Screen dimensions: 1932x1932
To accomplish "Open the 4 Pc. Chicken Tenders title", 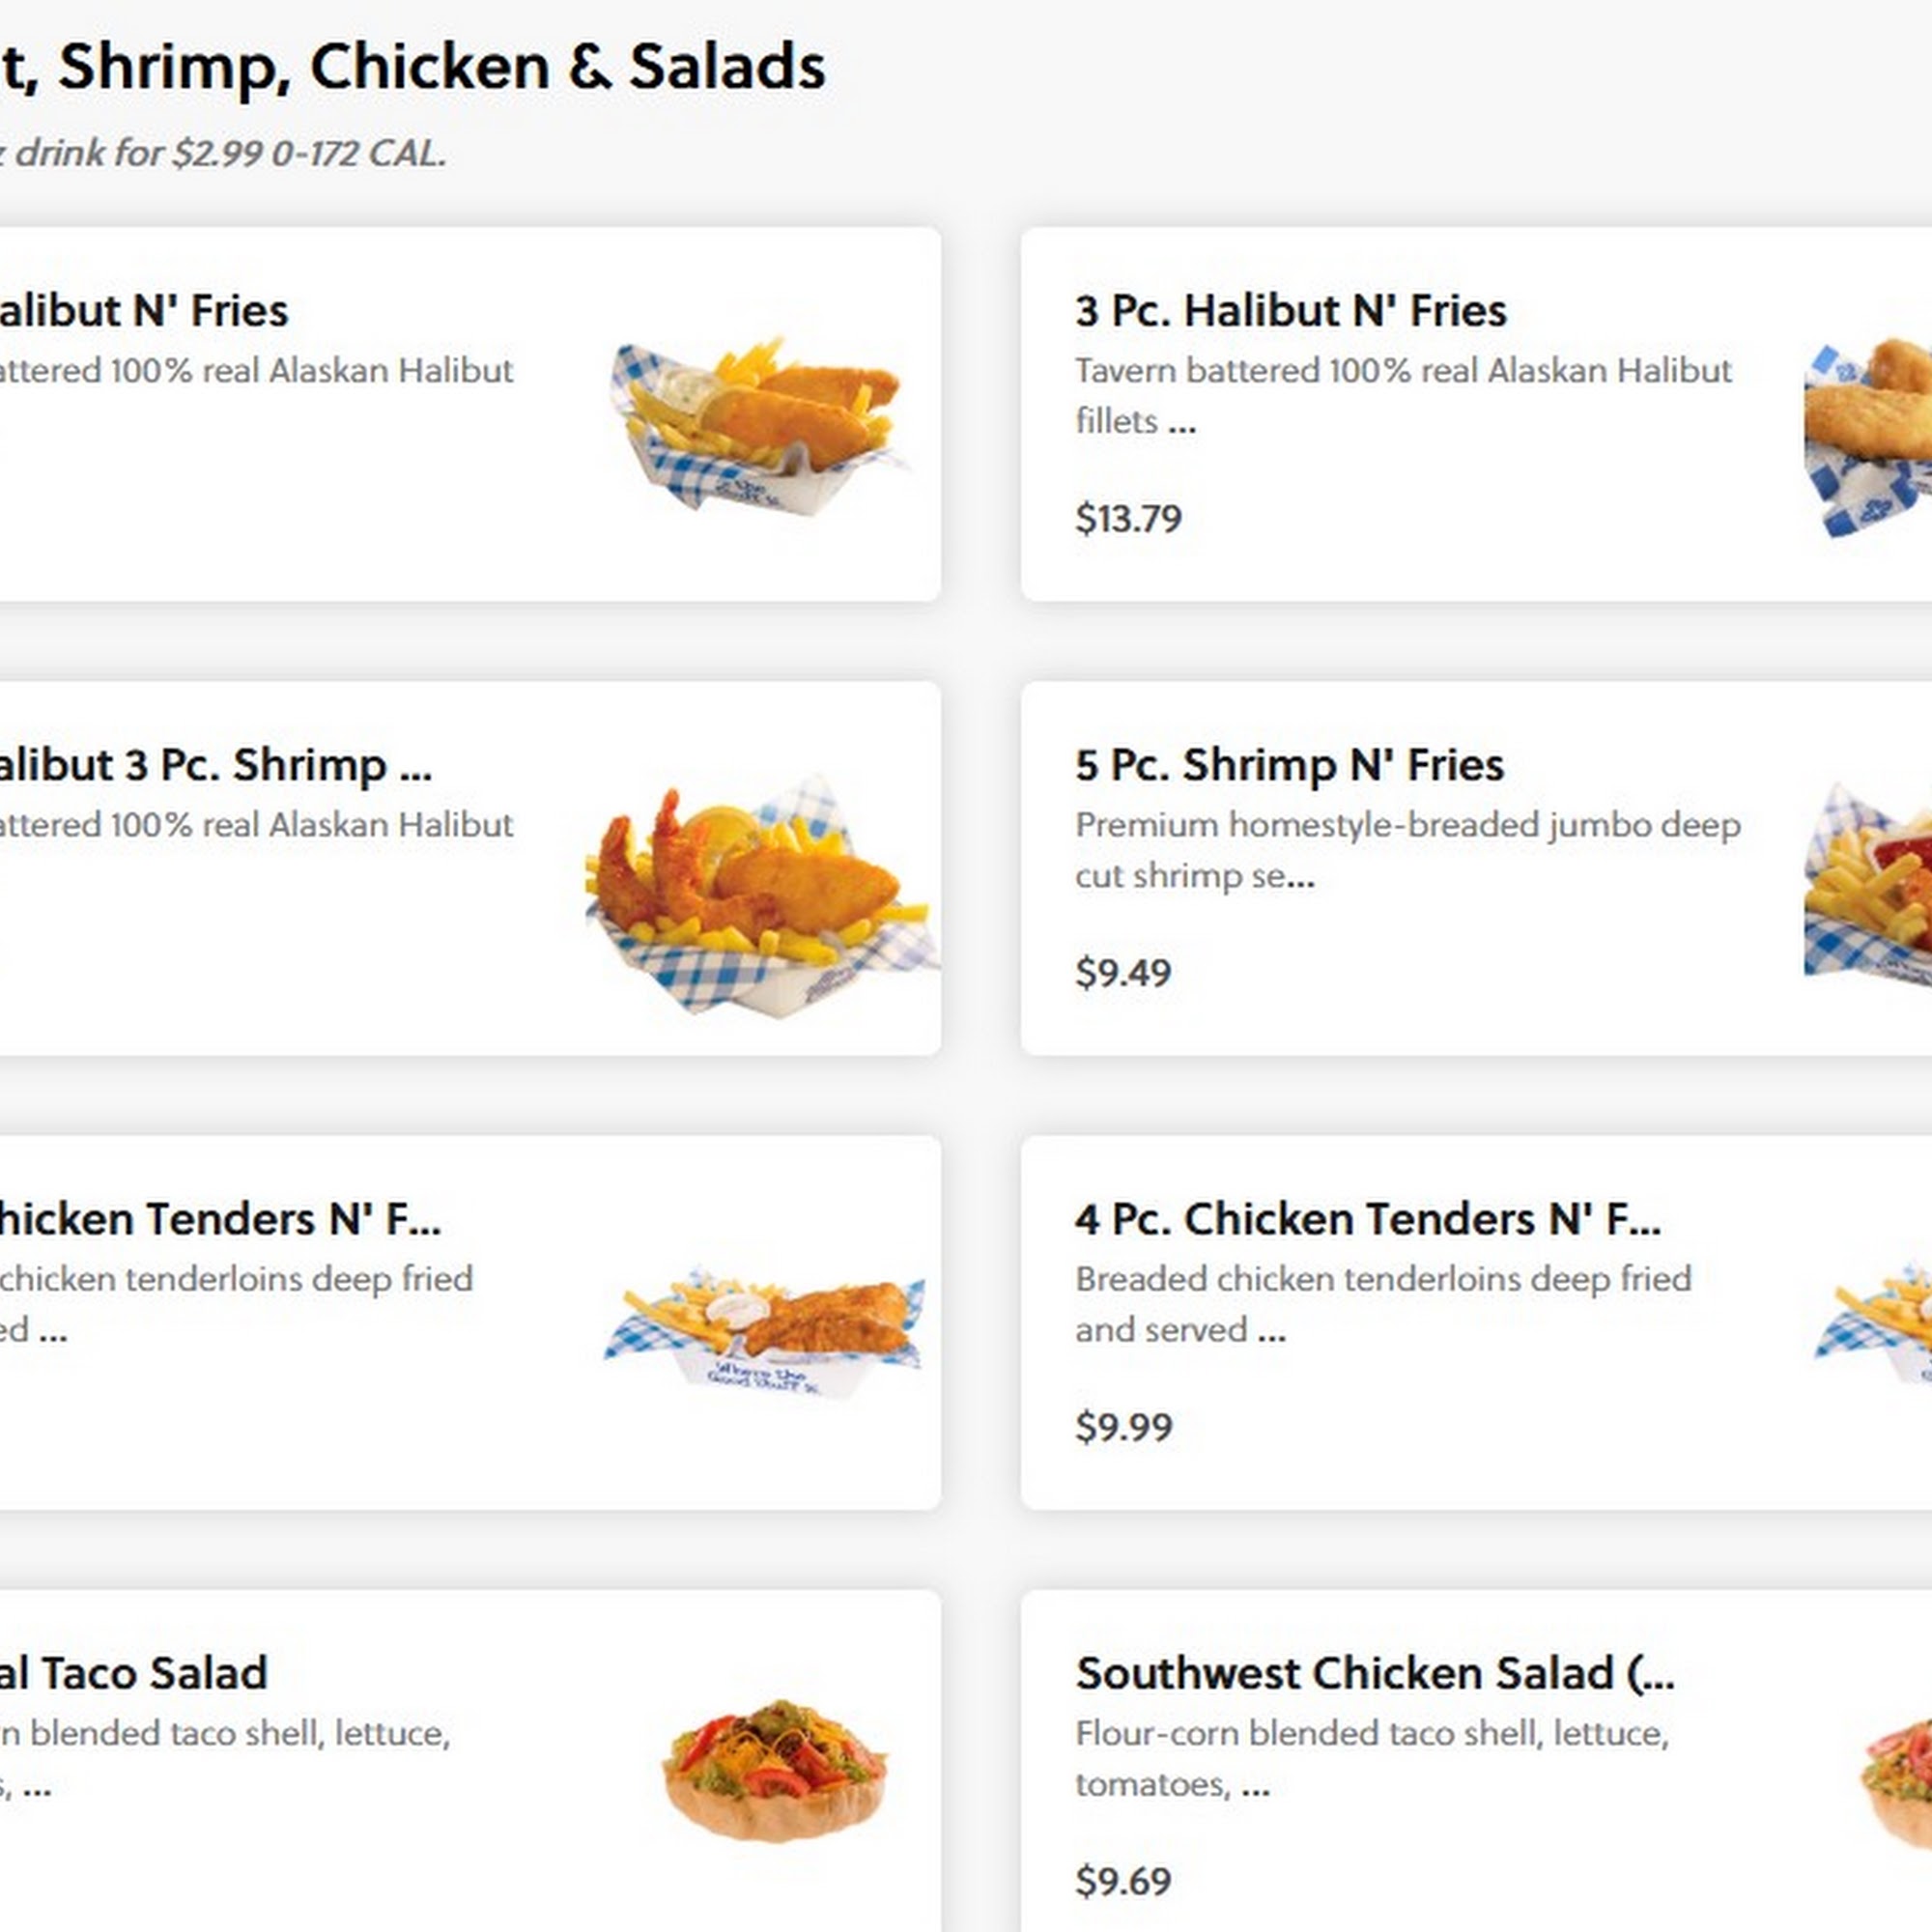I will coord(1367,1219).
